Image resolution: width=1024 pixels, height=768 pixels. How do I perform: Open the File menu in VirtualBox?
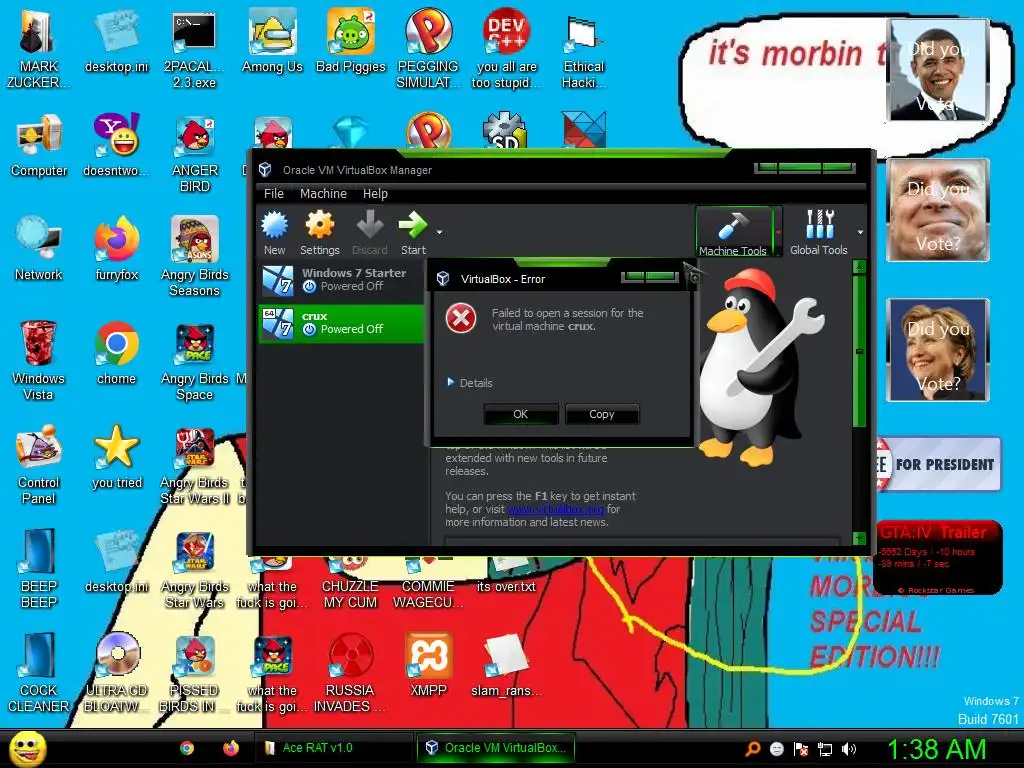tap(274, 194)
